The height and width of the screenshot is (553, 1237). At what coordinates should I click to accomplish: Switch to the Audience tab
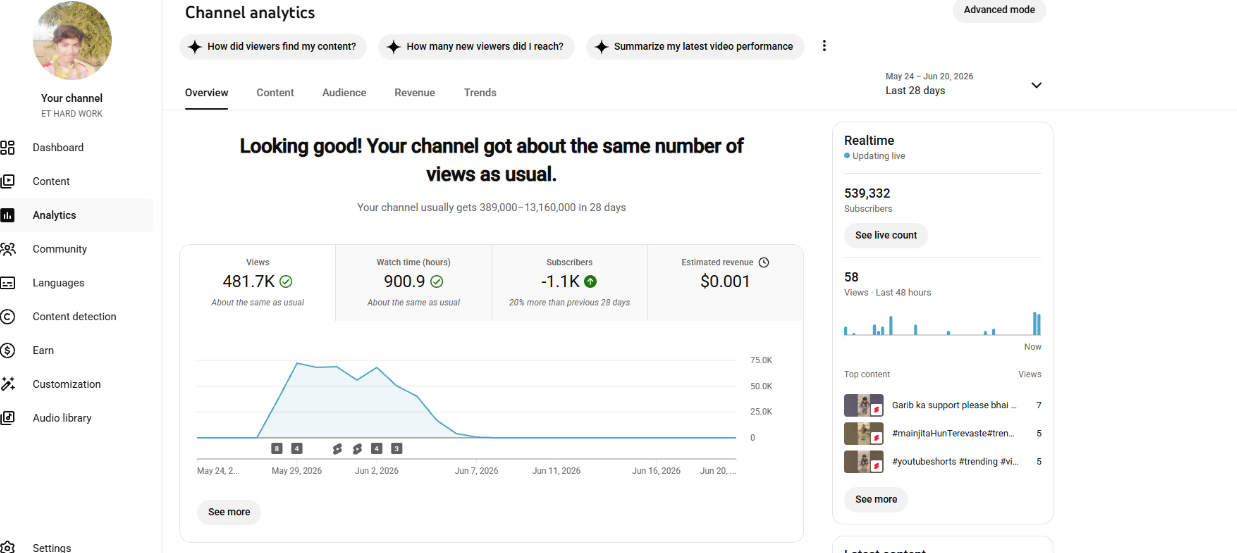[344, 92]
